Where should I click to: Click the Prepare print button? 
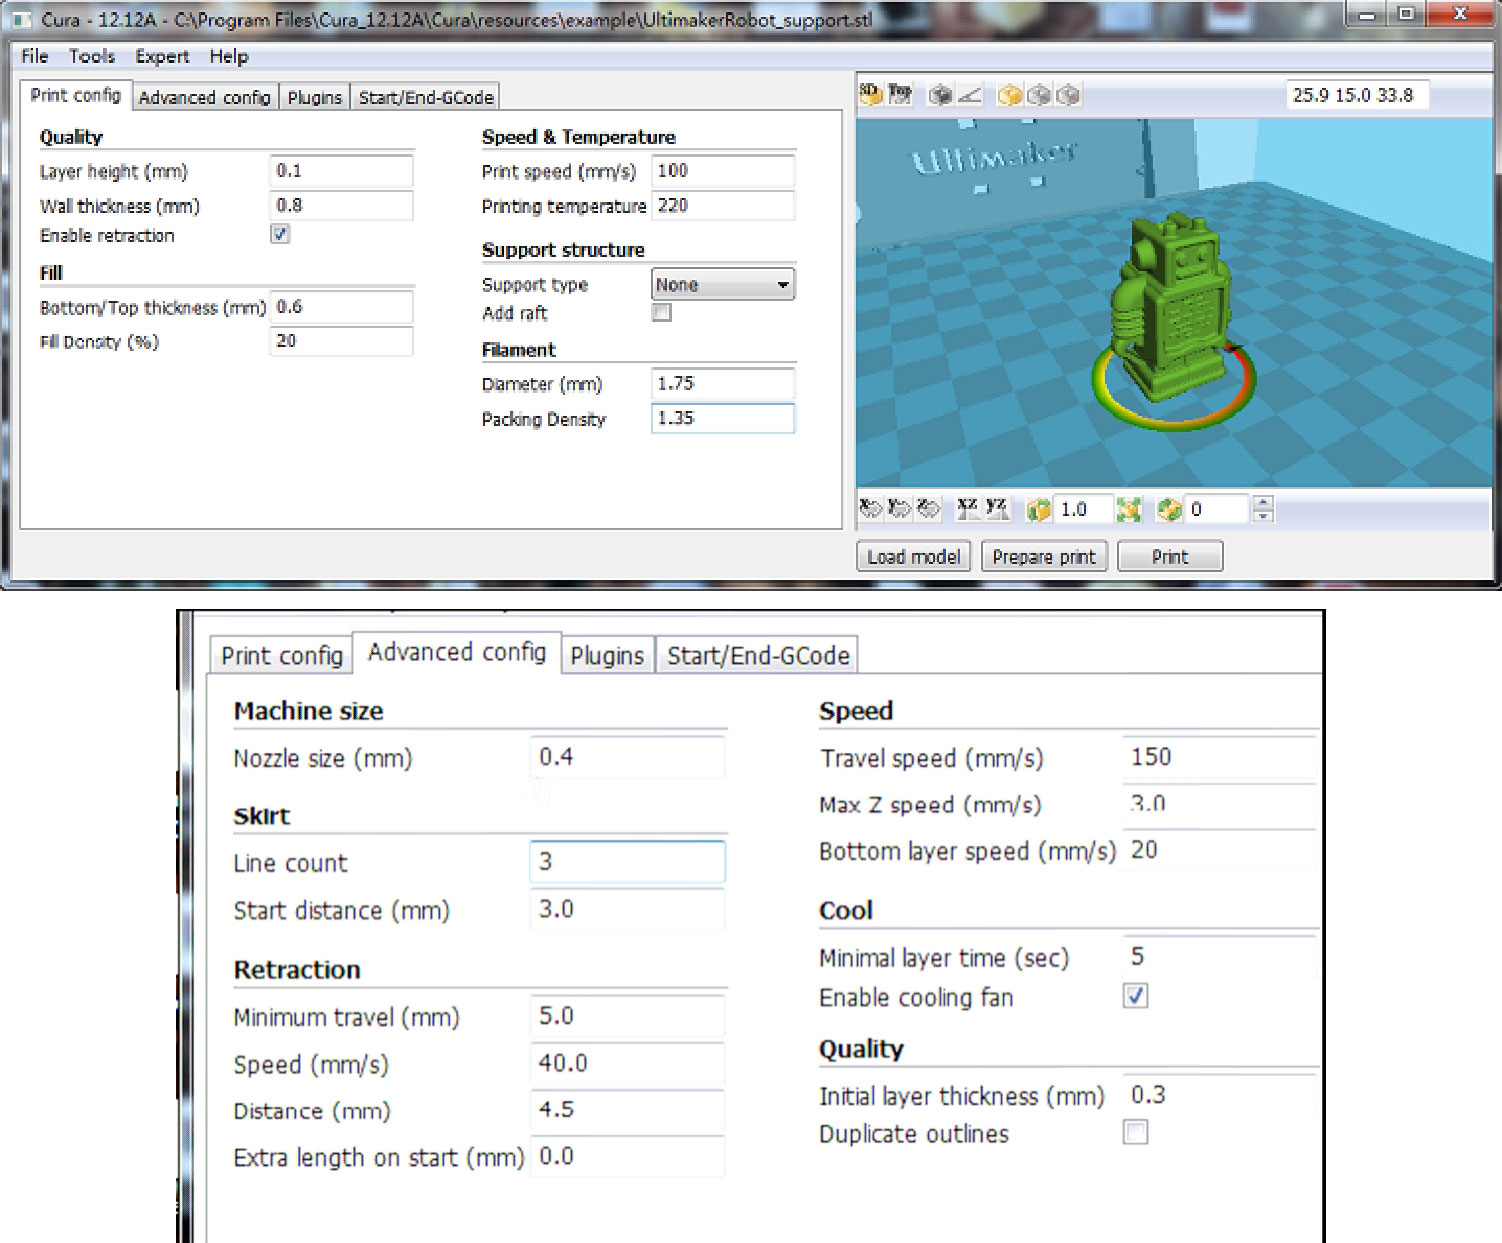(1044, 557)
